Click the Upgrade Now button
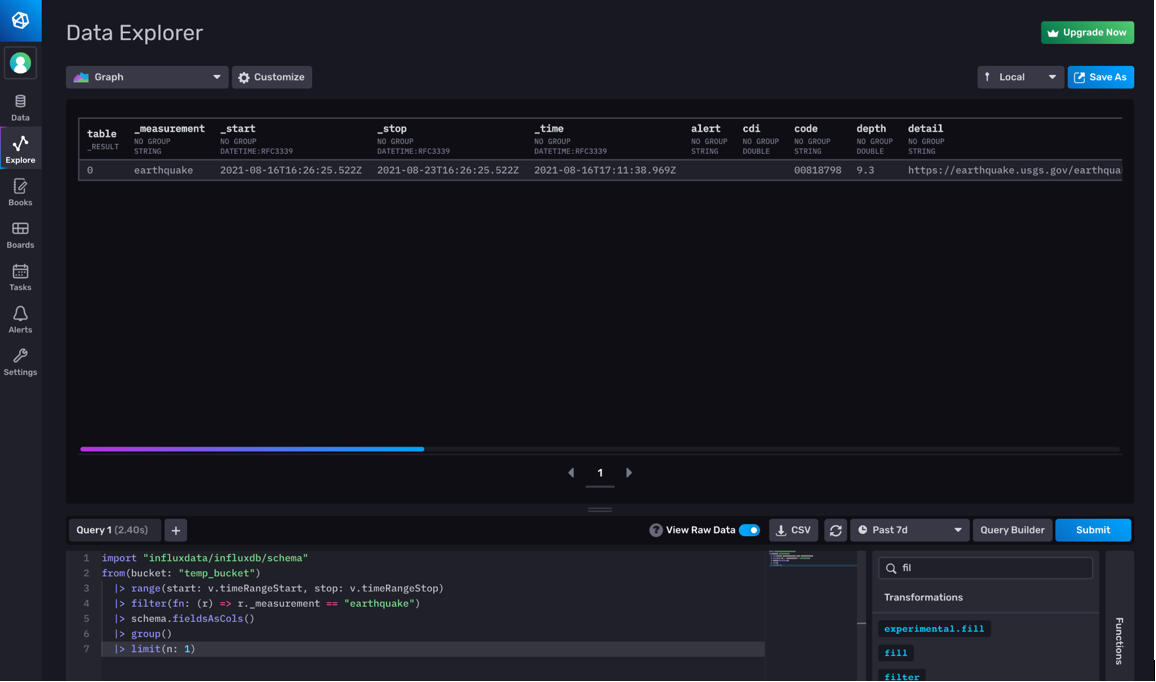The height and width of the screenshot is (682, 1156). click(1087, 32)
